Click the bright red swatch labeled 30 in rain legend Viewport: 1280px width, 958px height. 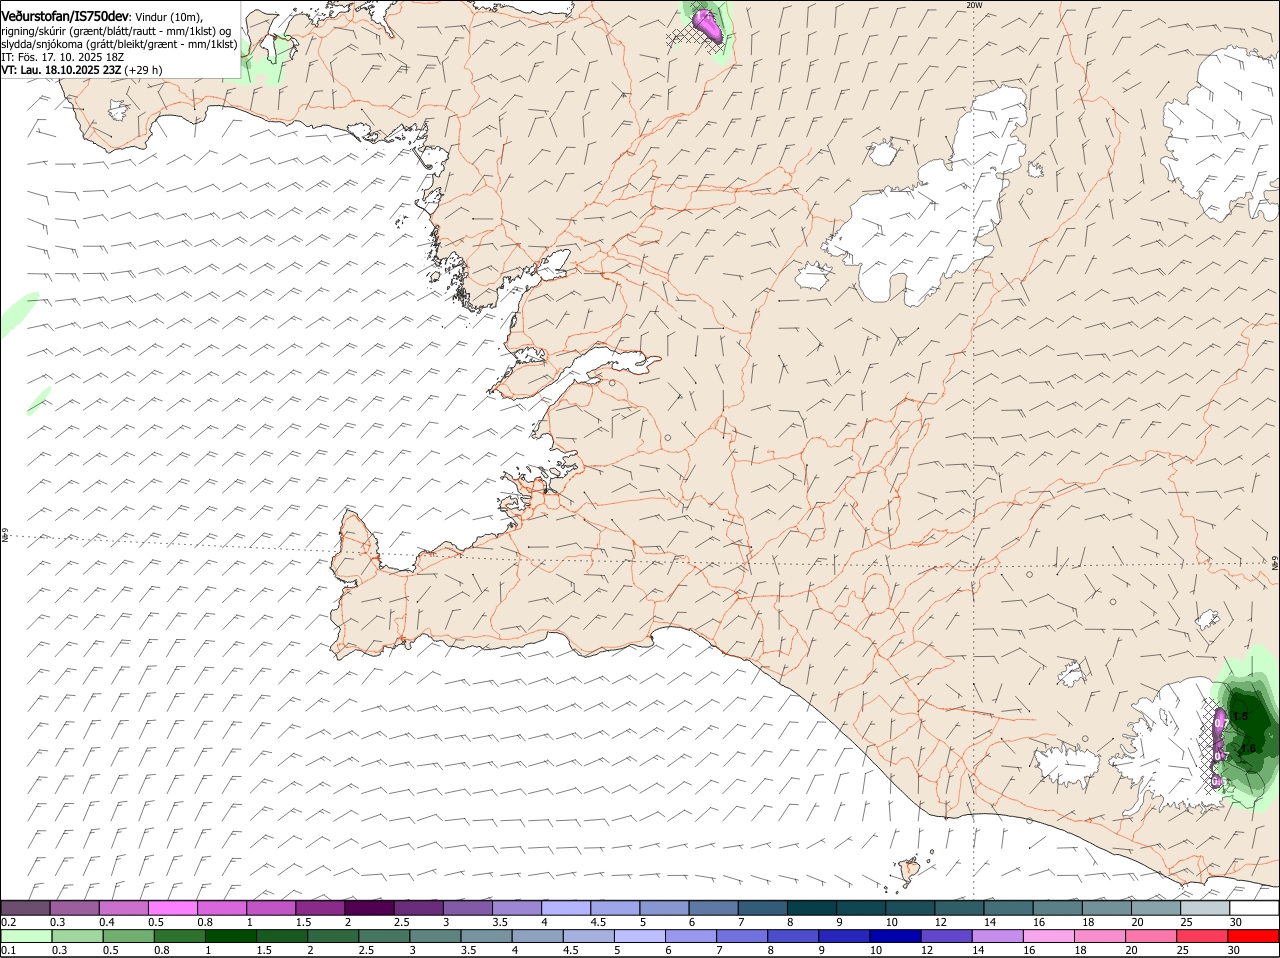(1252, 936)
